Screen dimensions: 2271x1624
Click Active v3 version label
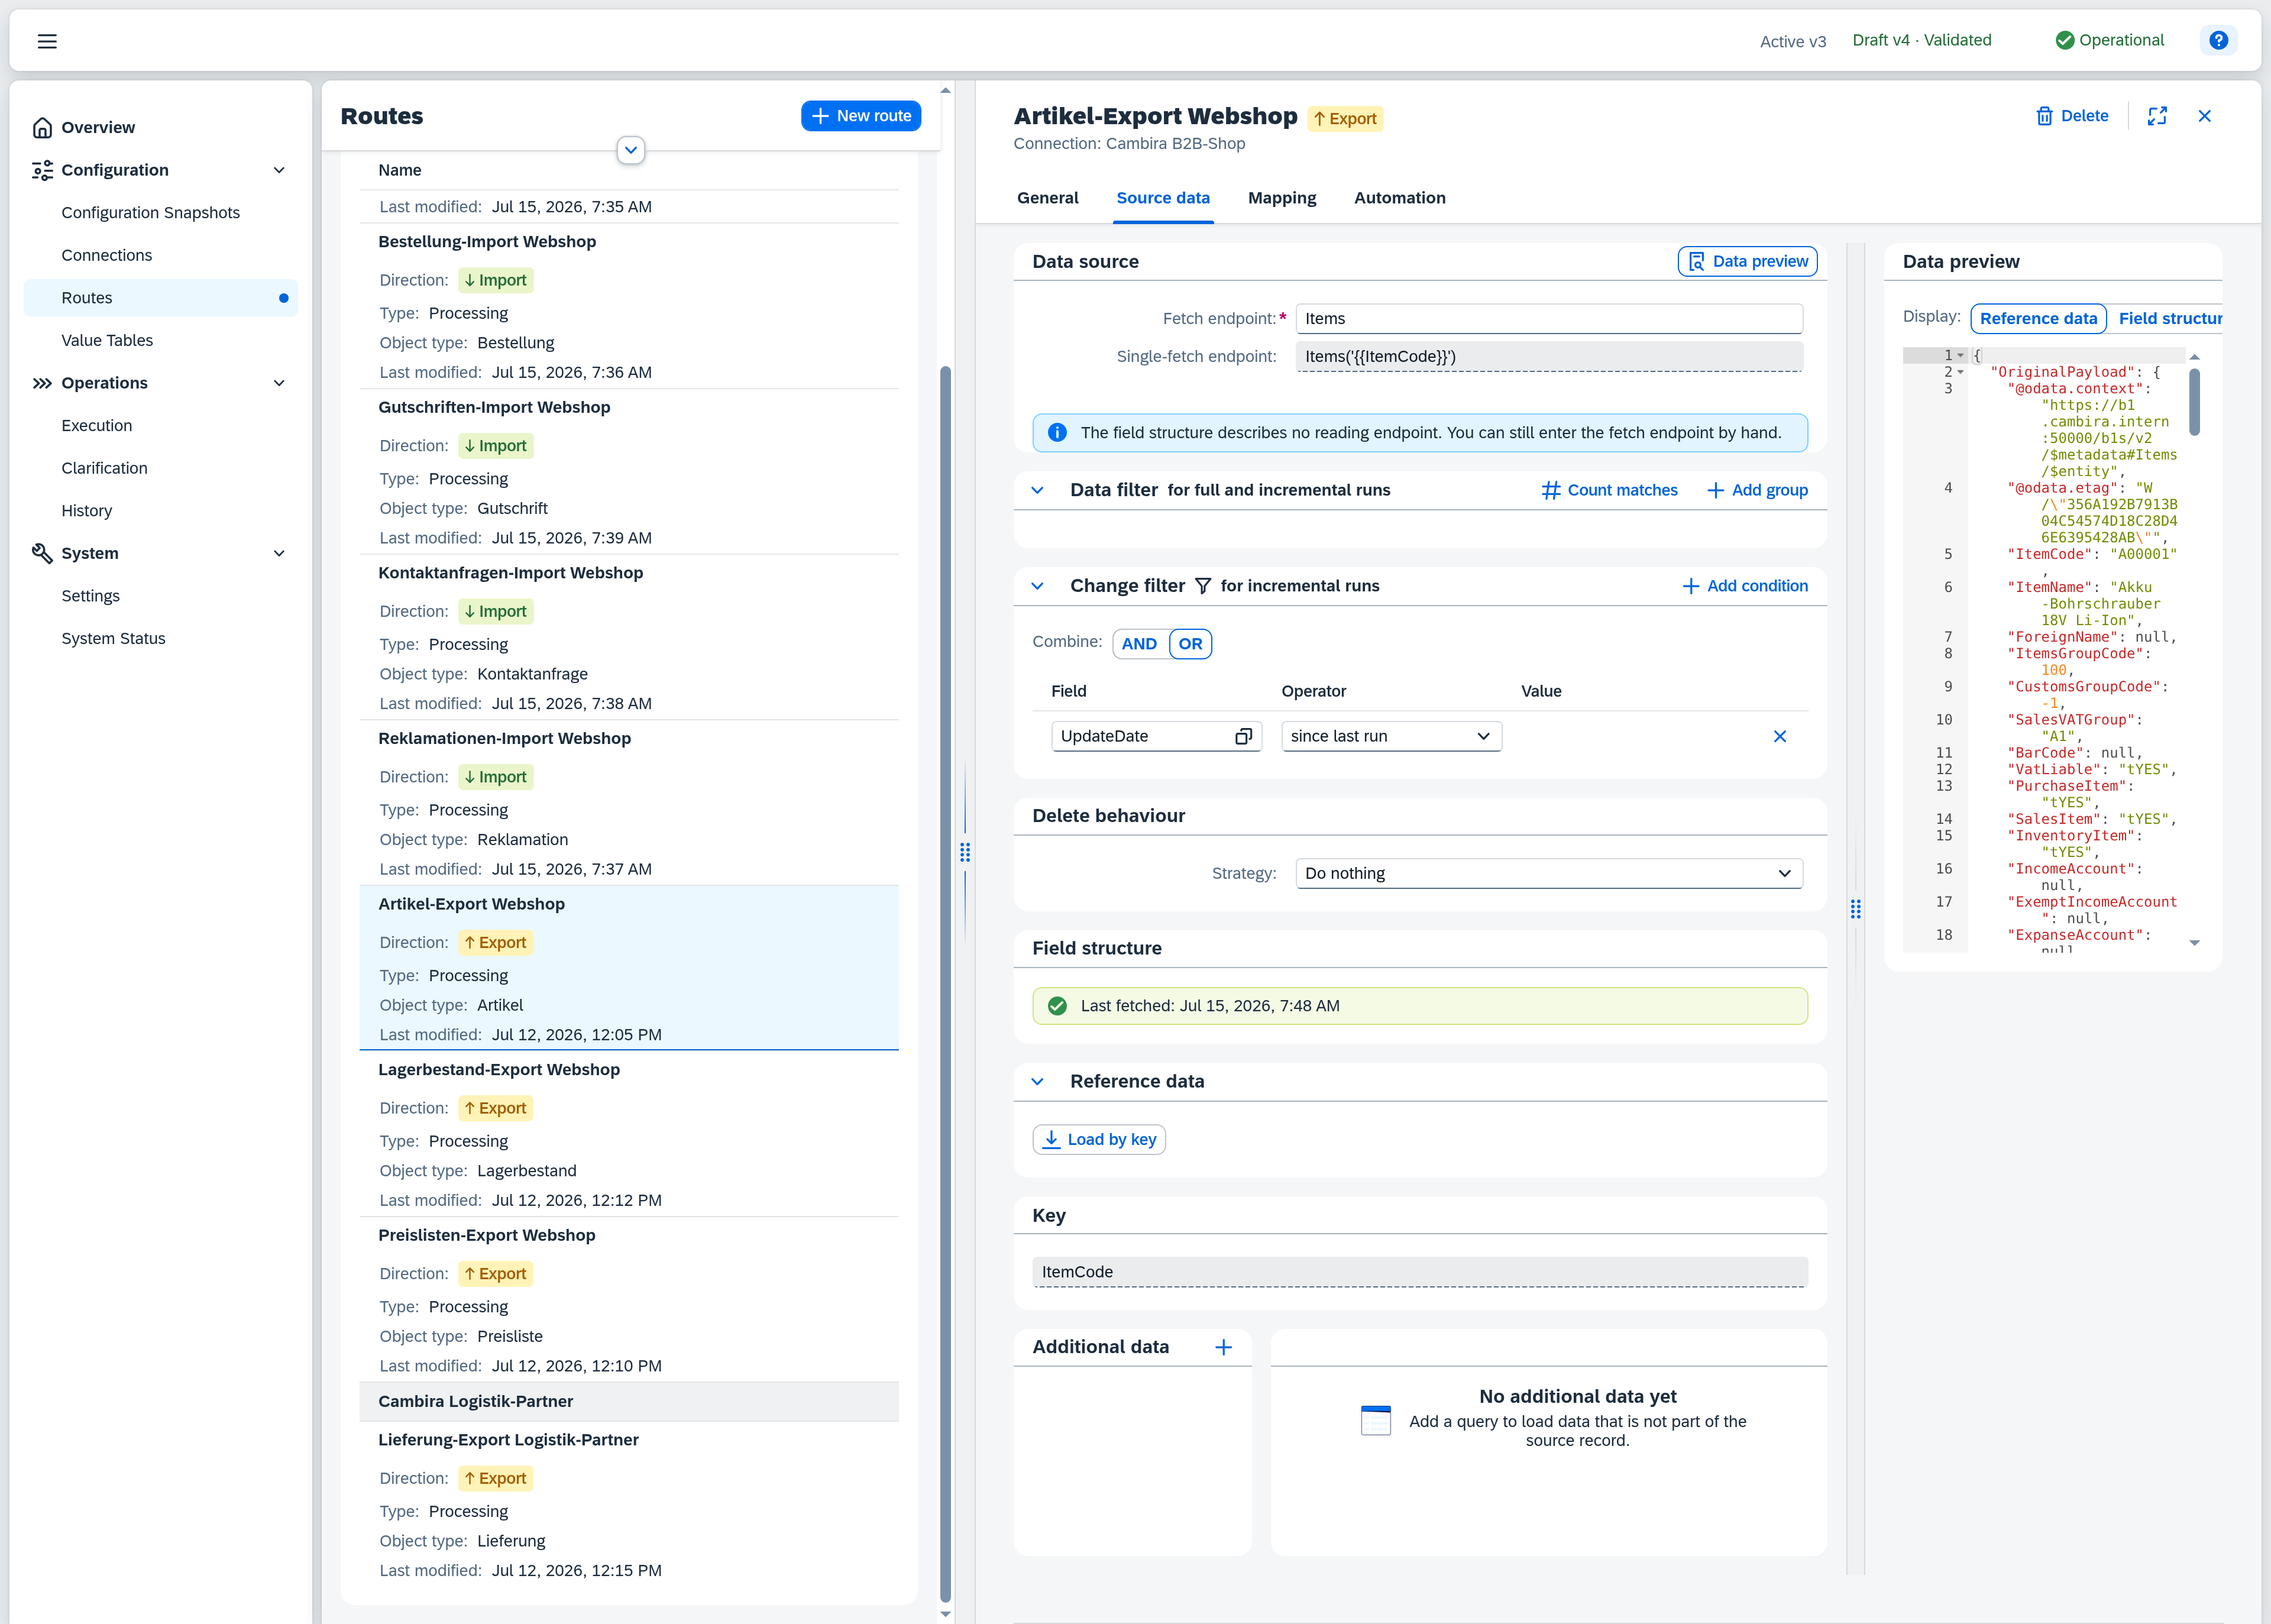click(x=1793, y=41)
